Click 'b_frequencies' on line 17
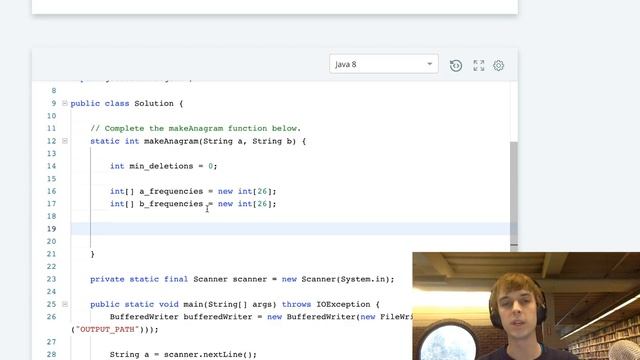 pos(171,204)
